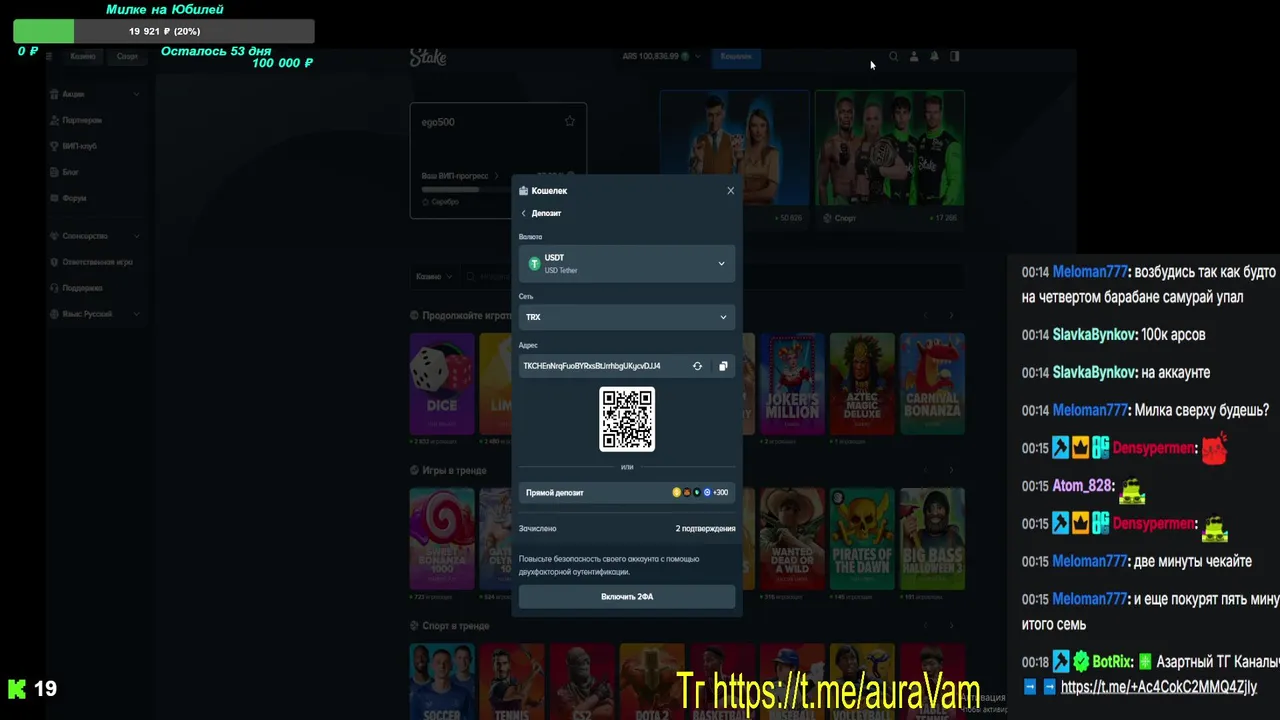Open the Sweet Bonanza 1000 game thumbnail

click(442, 539)
